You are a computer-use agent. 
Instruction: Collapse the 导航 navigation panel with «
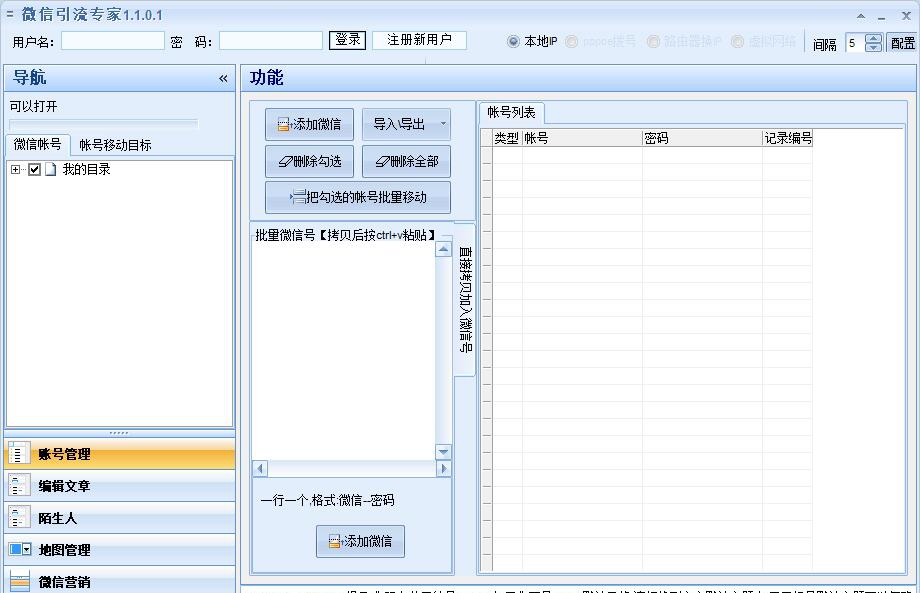[223, 77]
